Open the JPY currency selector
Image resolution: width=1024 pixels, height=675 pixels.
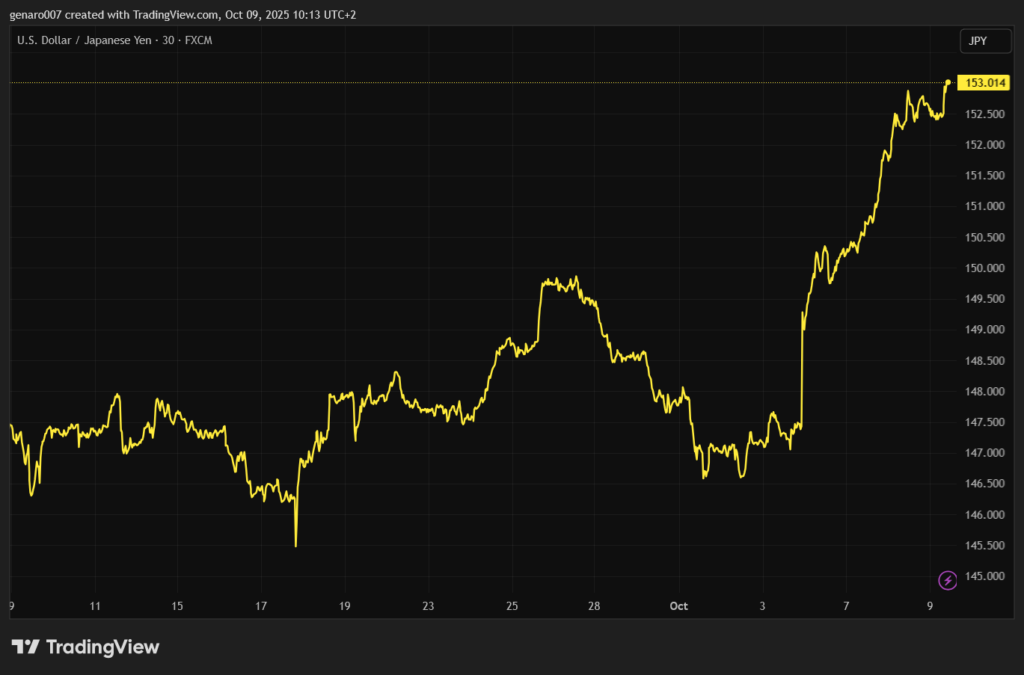tap(976, 41)
